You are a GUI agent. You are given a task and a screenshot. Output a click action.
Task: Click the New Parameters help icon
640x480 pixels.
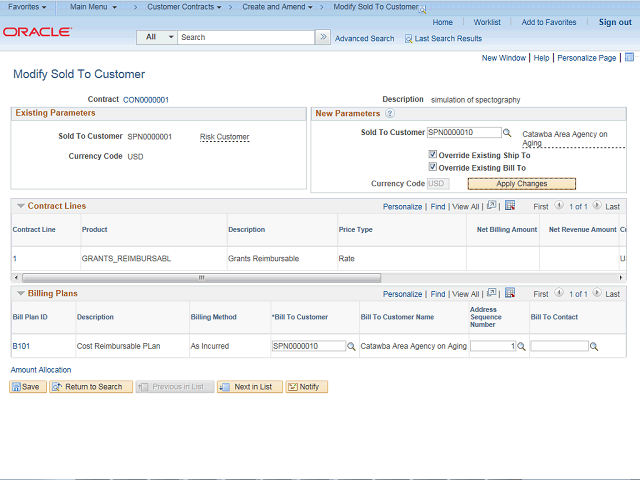coord(390,113)
